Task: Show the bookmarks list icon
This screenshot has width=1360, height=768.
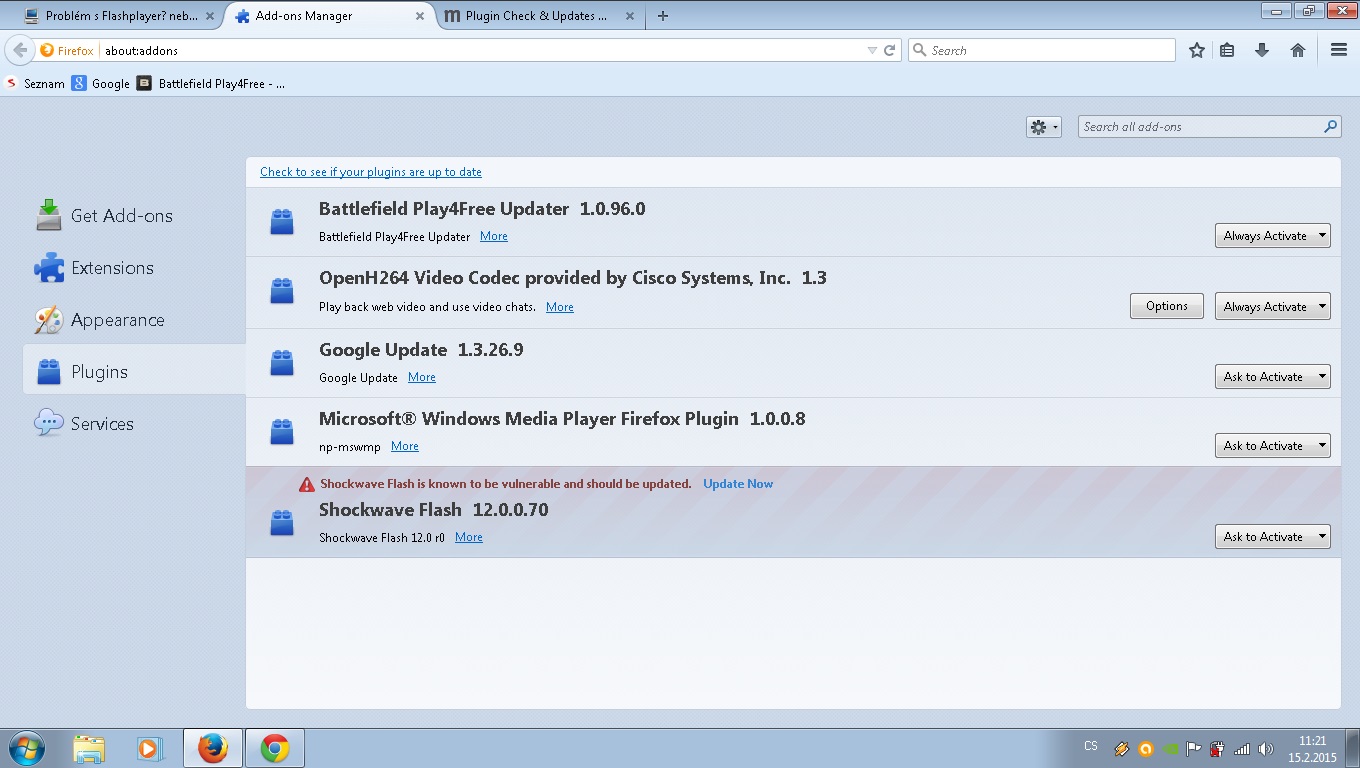Action: tap(1227, 50)
